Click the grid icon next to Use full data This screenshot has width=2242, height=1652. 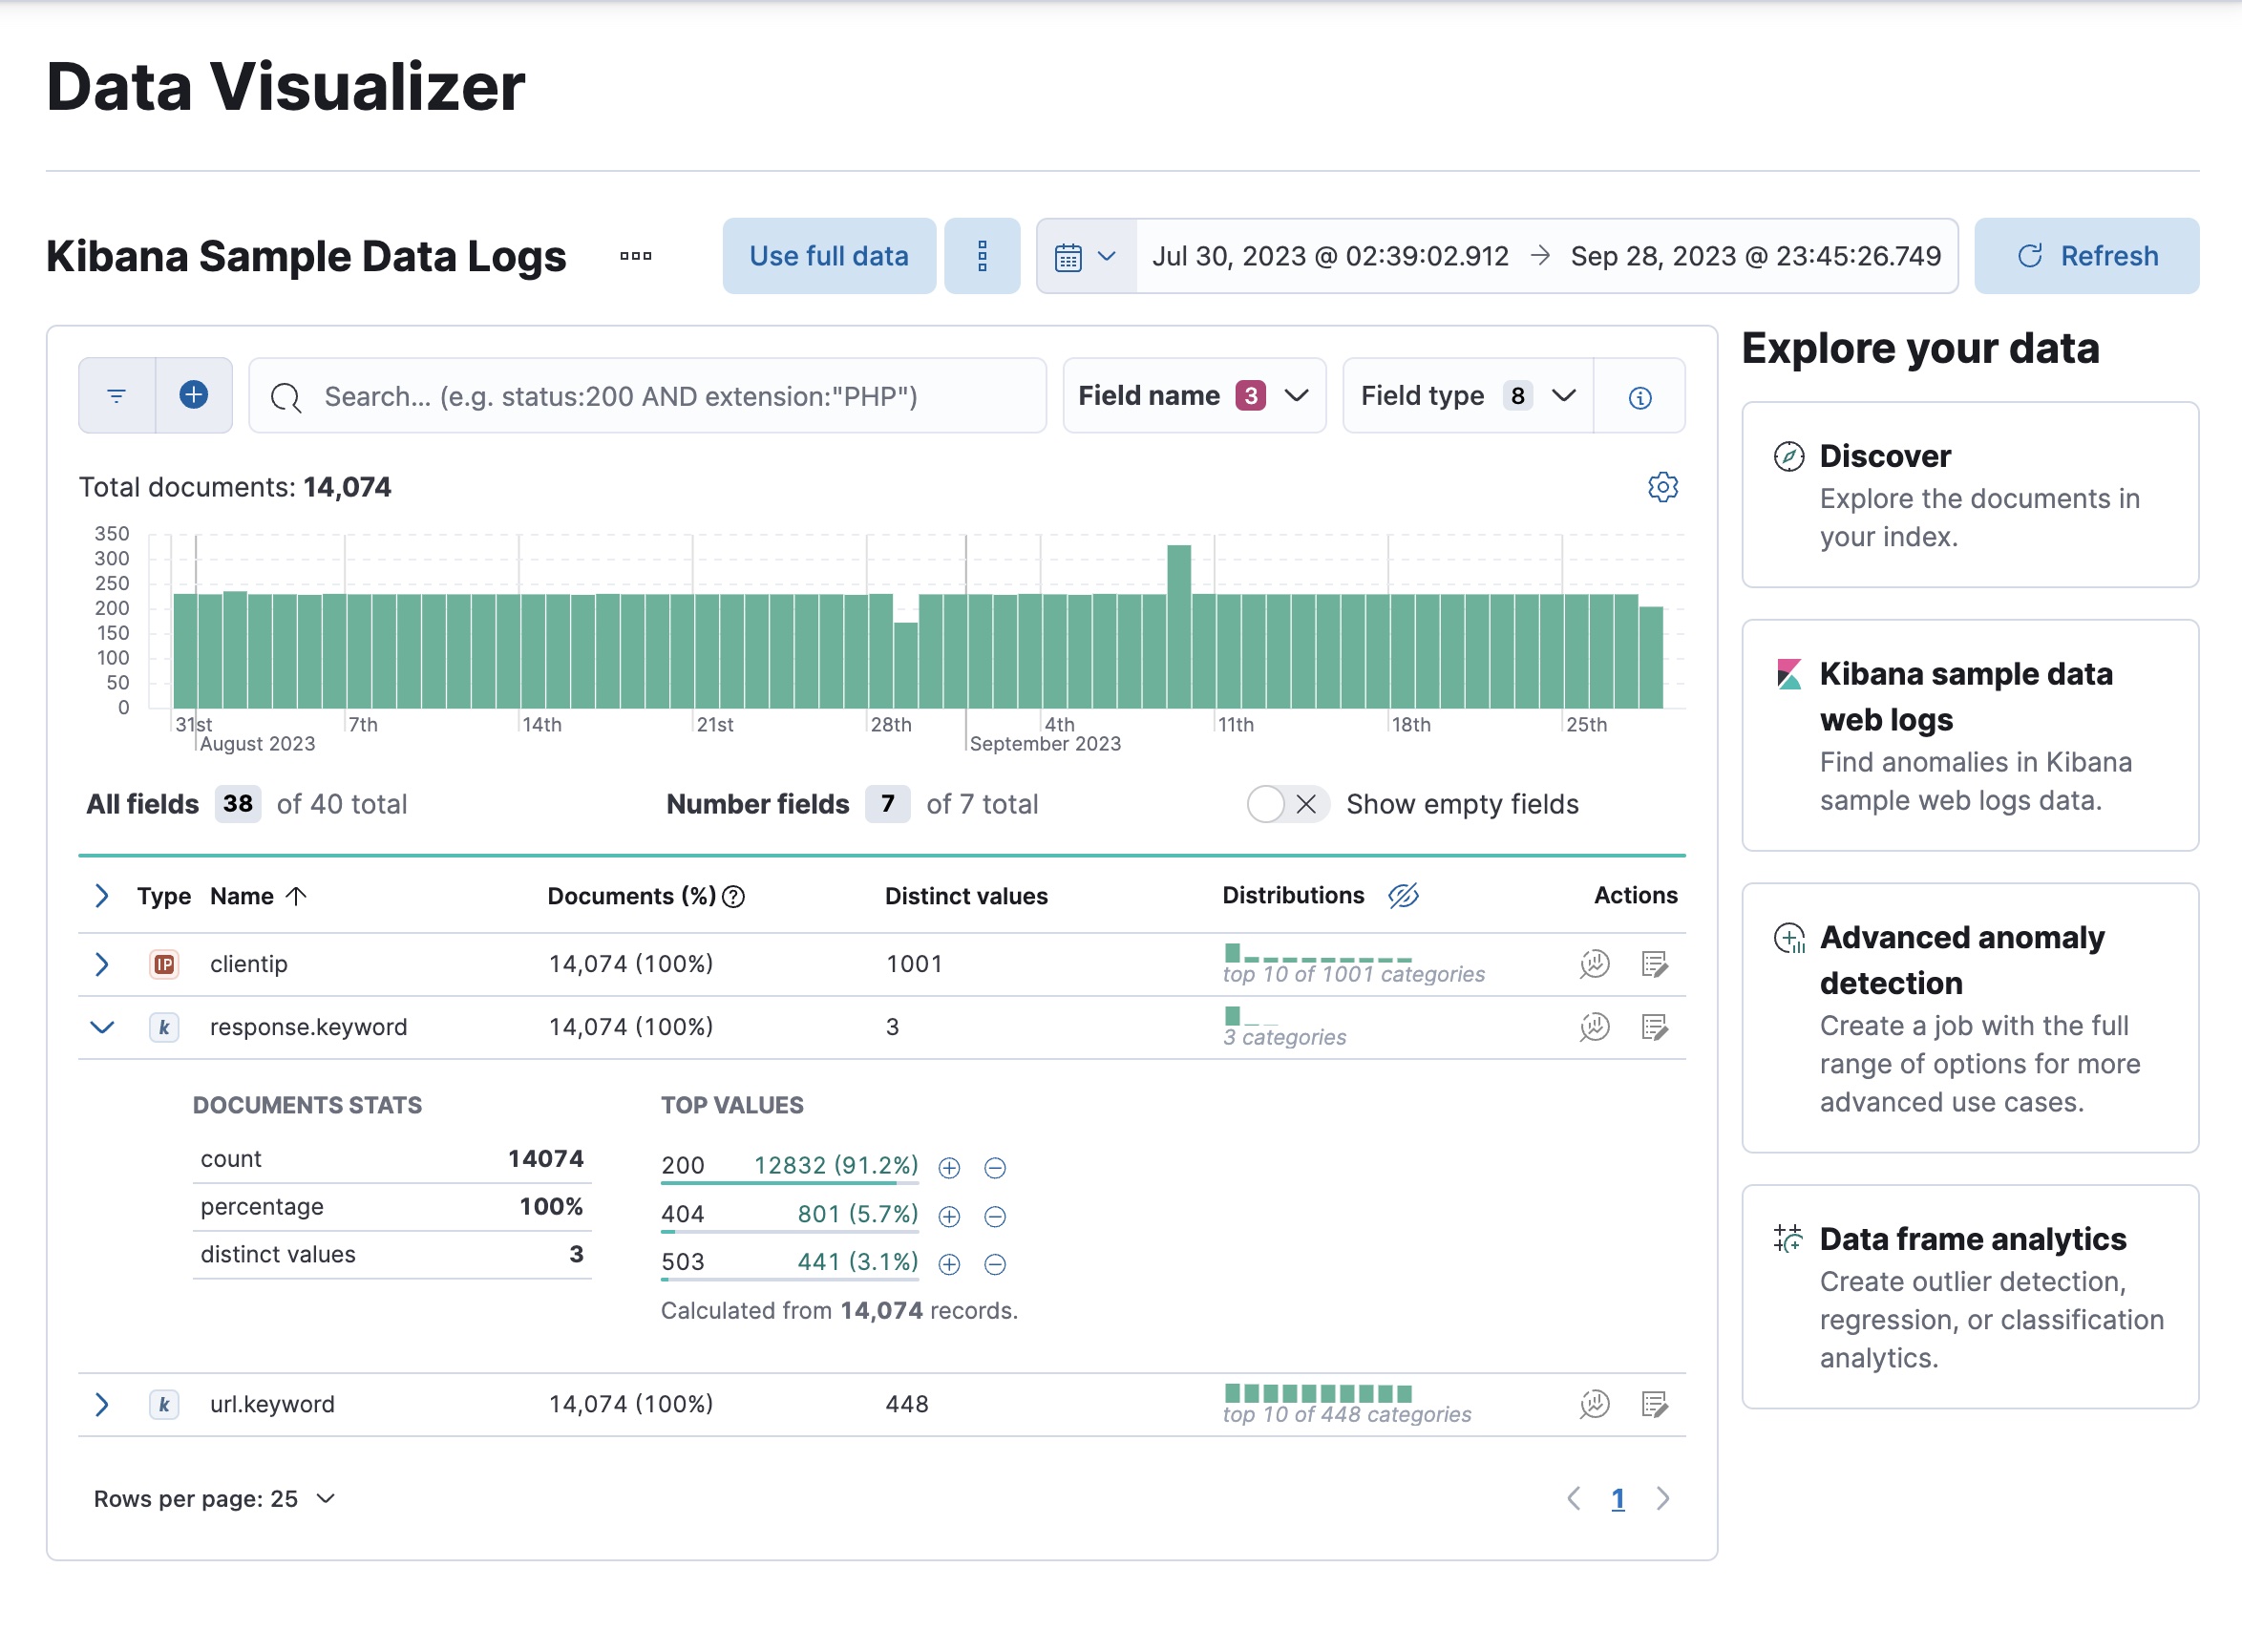point(982,256)
